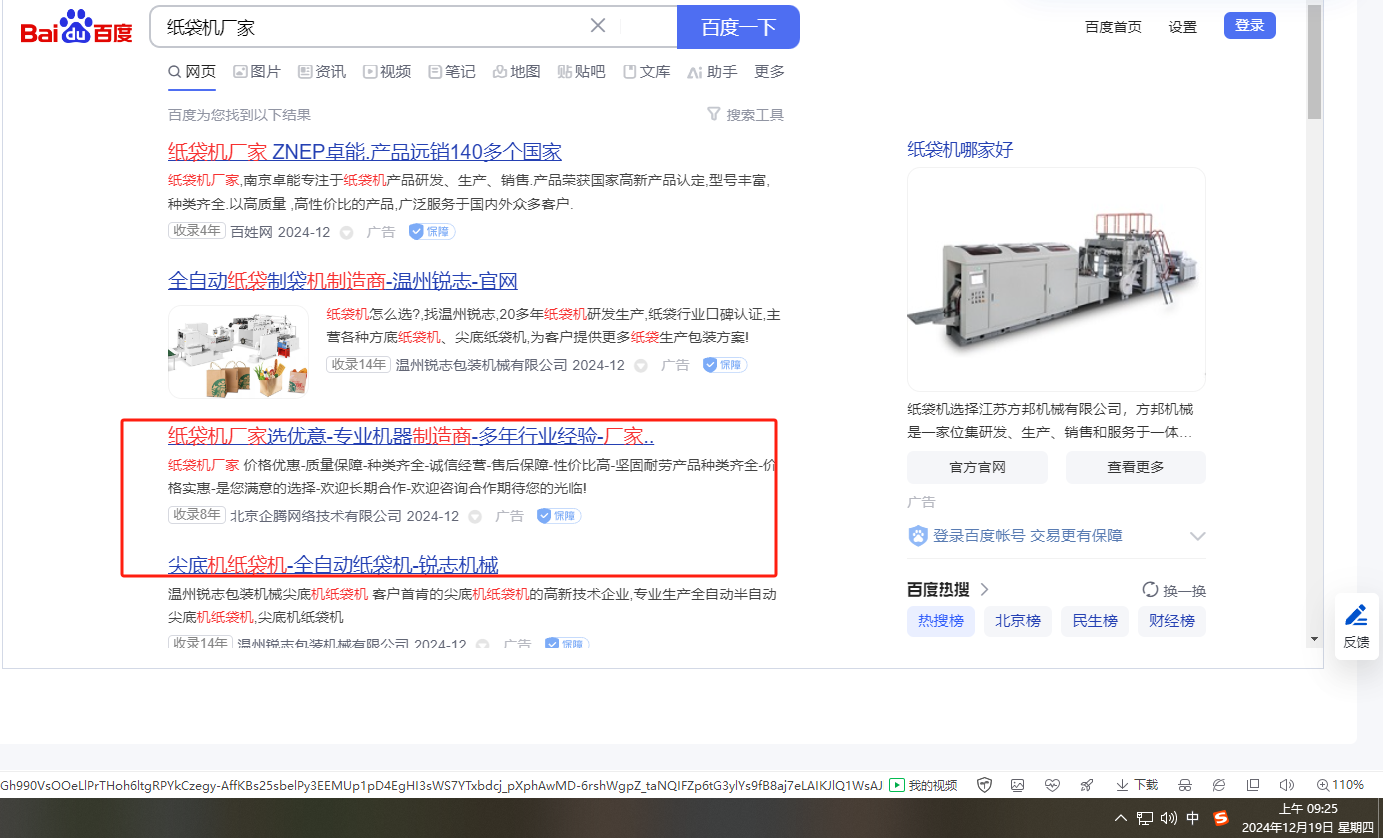Open 我的视频 in the status bar
This screenshot has height=838, width=1383.
coord(923,785)
